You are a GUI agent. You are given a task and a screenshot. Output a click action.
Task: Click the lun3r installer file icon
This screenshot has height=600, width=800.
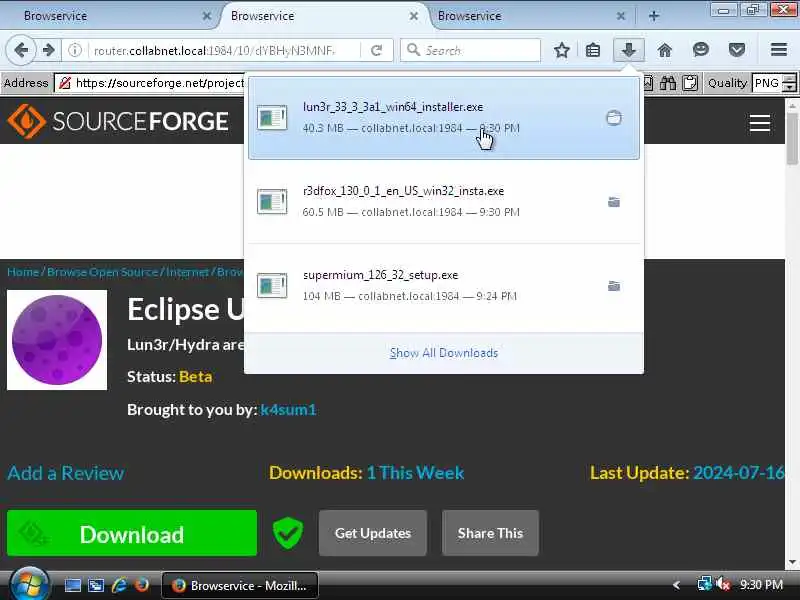(272, 118)
